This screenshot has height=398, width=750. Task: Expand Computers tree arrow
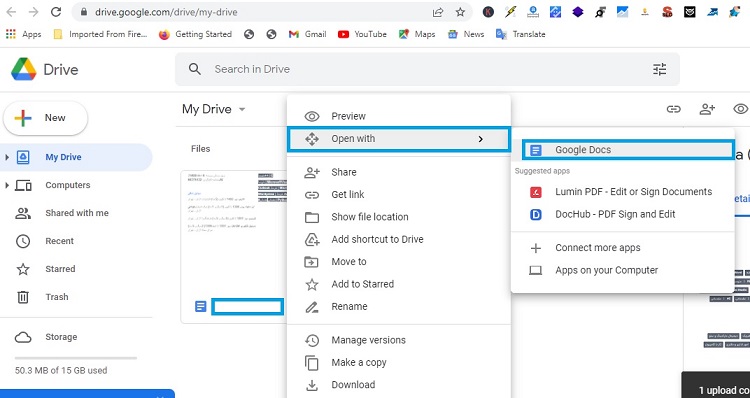tap(7, 185)
